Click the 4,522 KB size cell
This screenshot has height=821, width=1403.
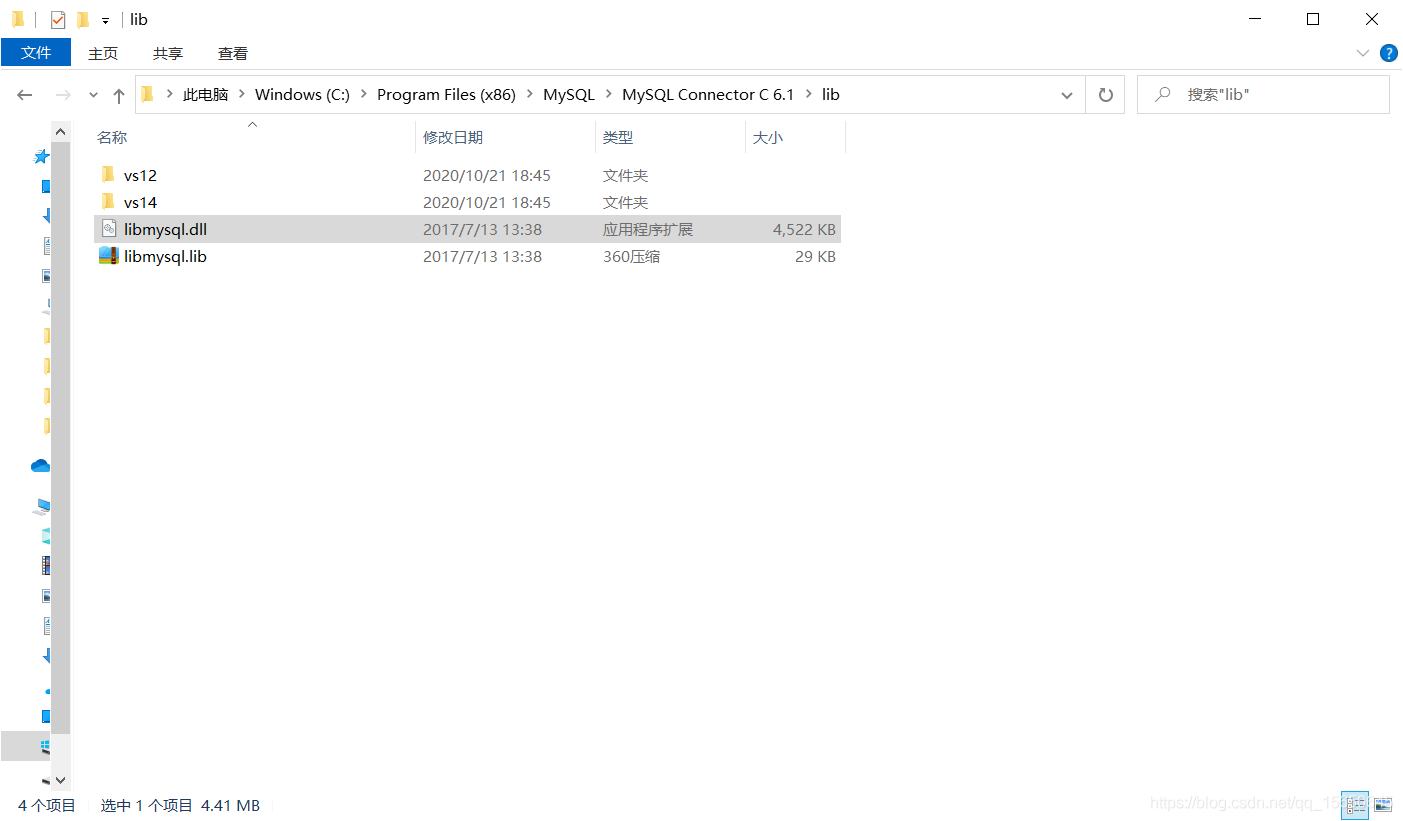(804, 230)
